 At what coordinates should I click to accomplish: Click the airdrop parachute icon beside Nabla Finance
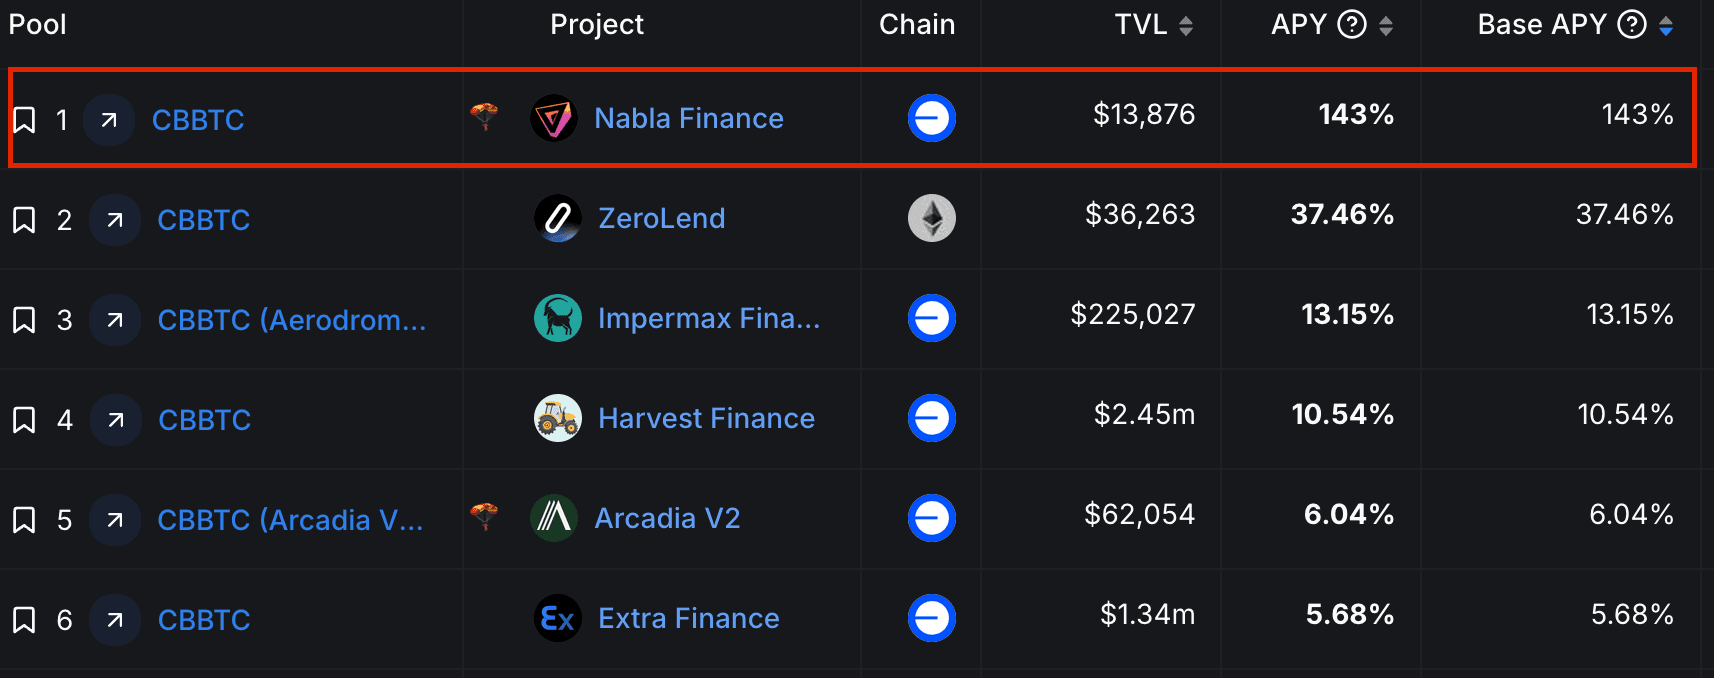[484, 116]
